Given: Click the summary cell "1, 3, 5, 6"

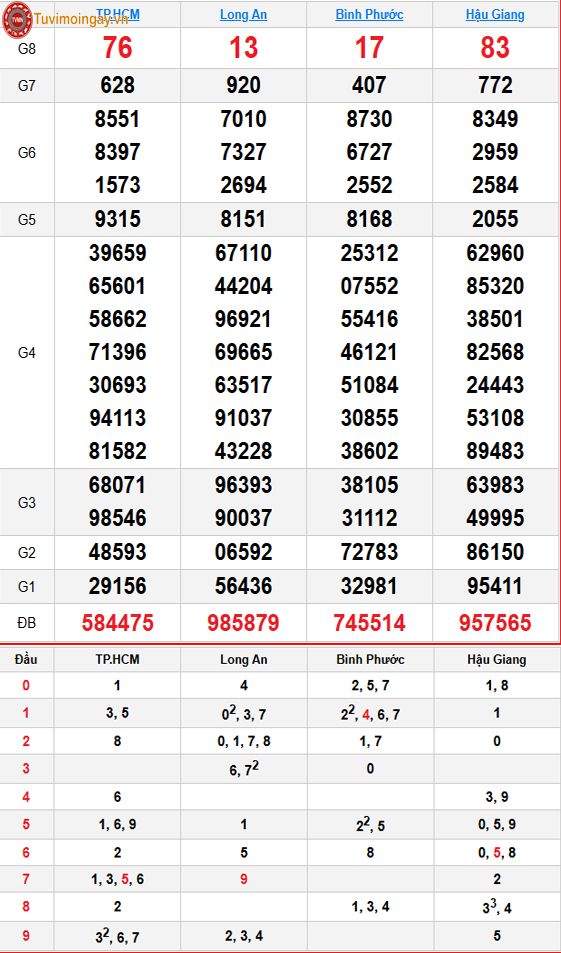Looking at the screenshot, I should (117, 879).
